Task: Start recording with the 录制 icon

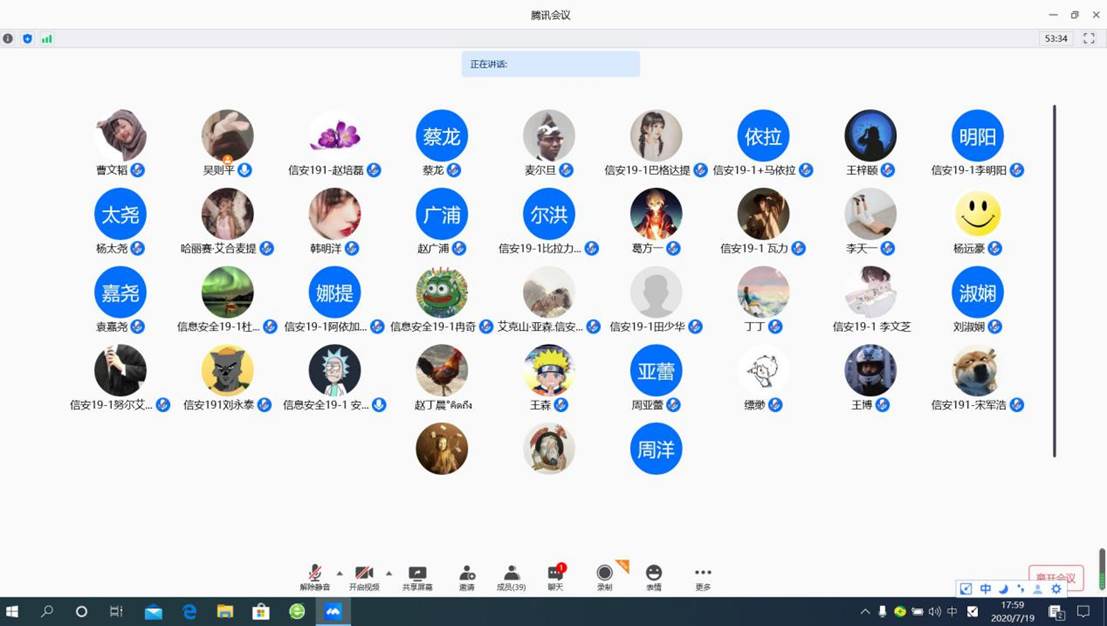Action: [x=604, y=572]
